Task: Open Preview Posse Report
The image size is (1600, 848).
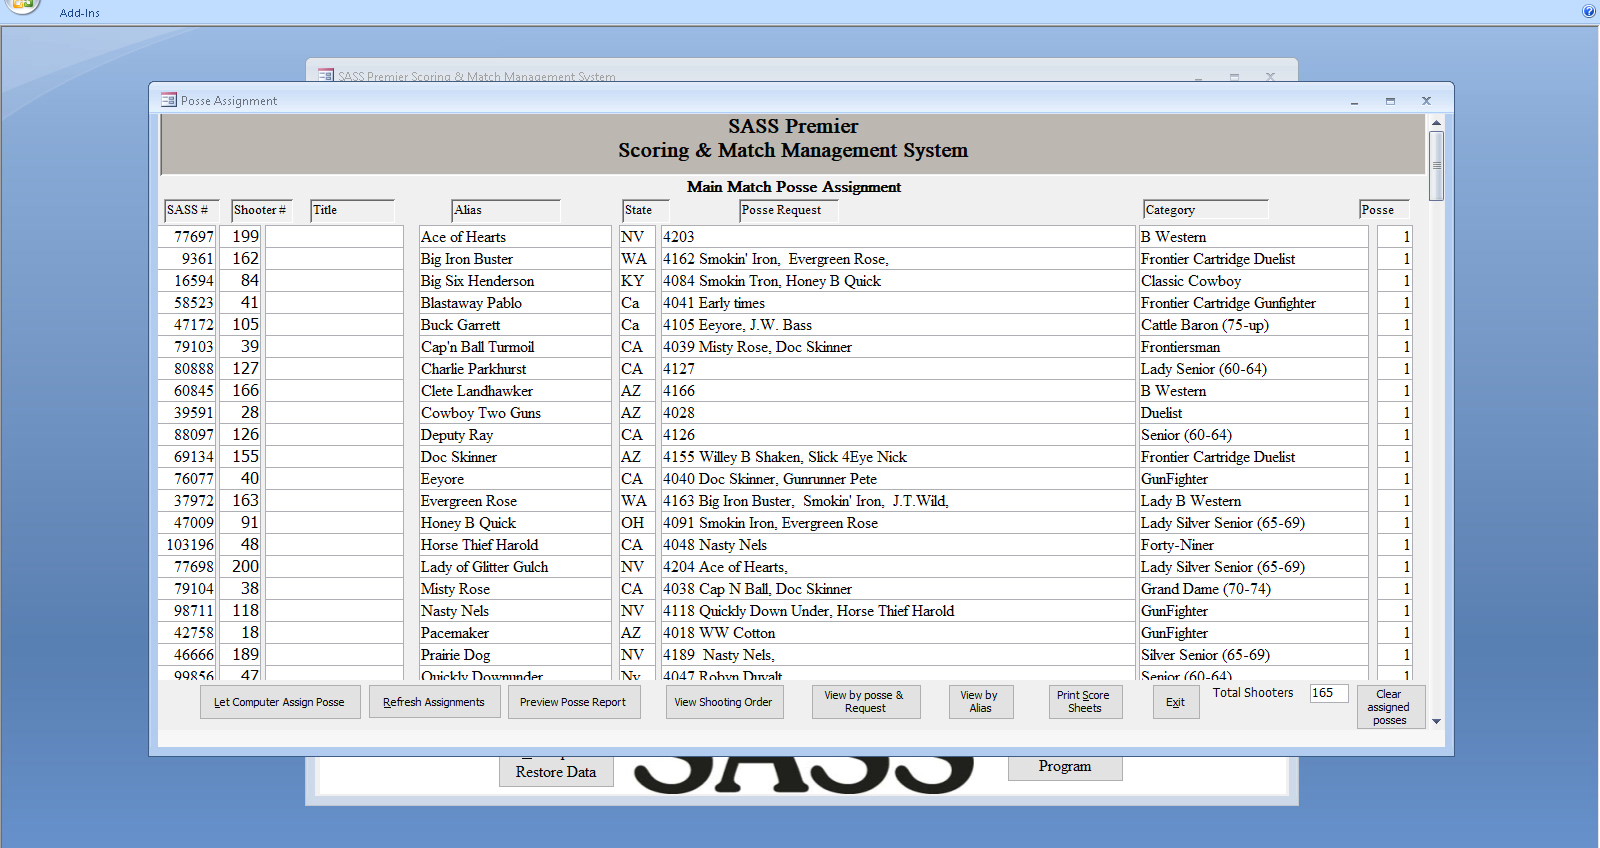Action: [x=573, y=702]
